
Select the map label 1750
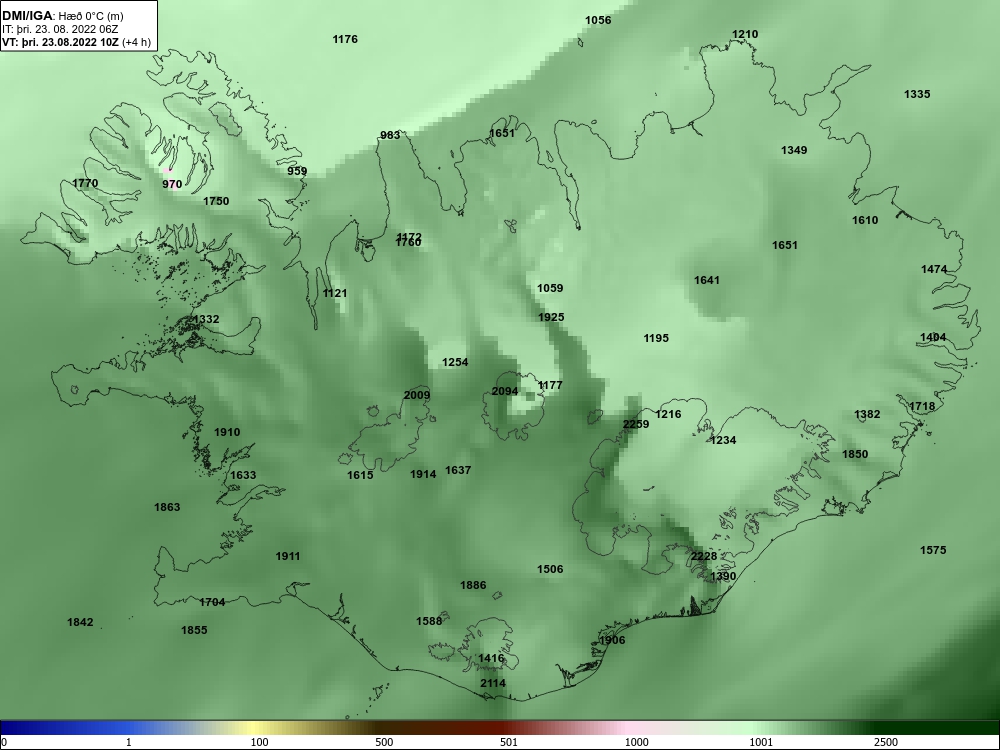click(x=216, y=202)
